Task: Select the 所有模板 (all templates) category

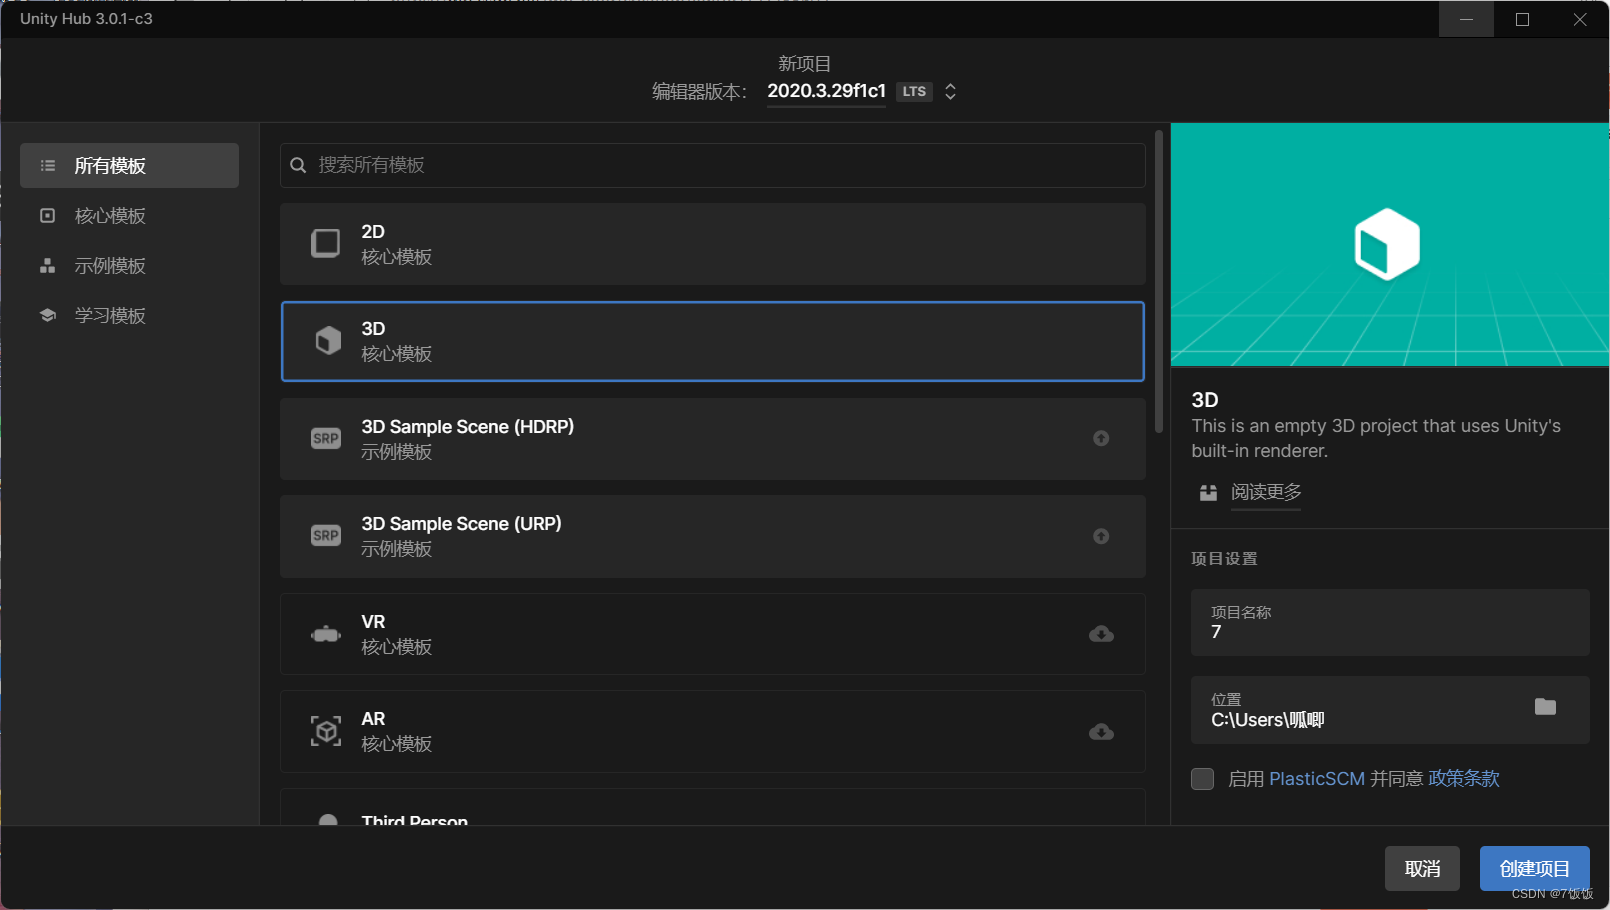Action: coord(129,165)
